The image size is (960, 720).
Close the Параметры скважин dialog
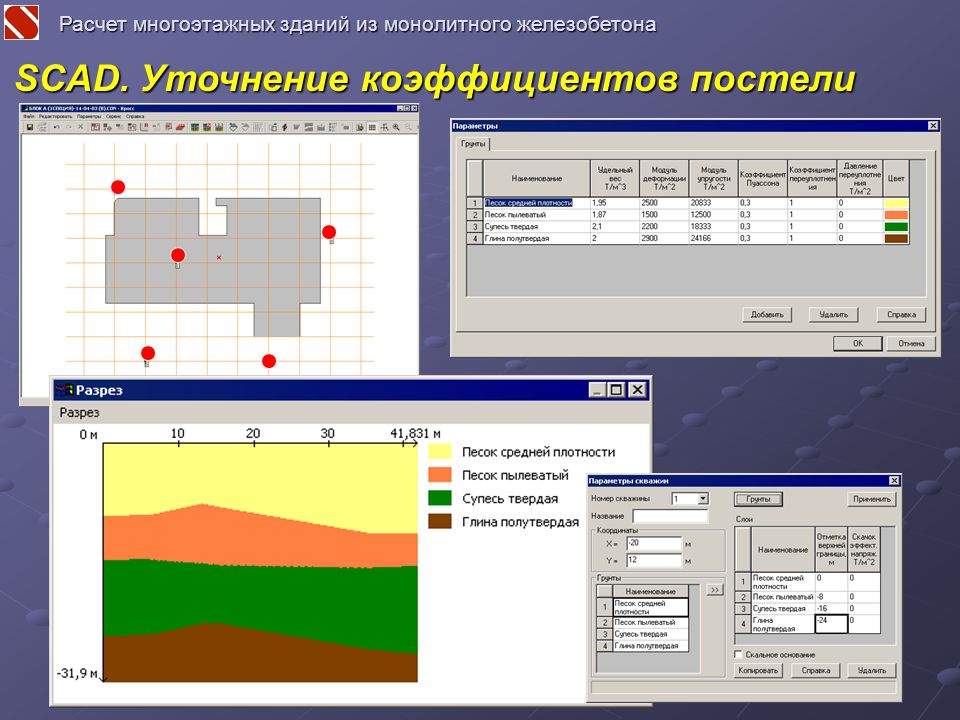click(x=894, y=481)
